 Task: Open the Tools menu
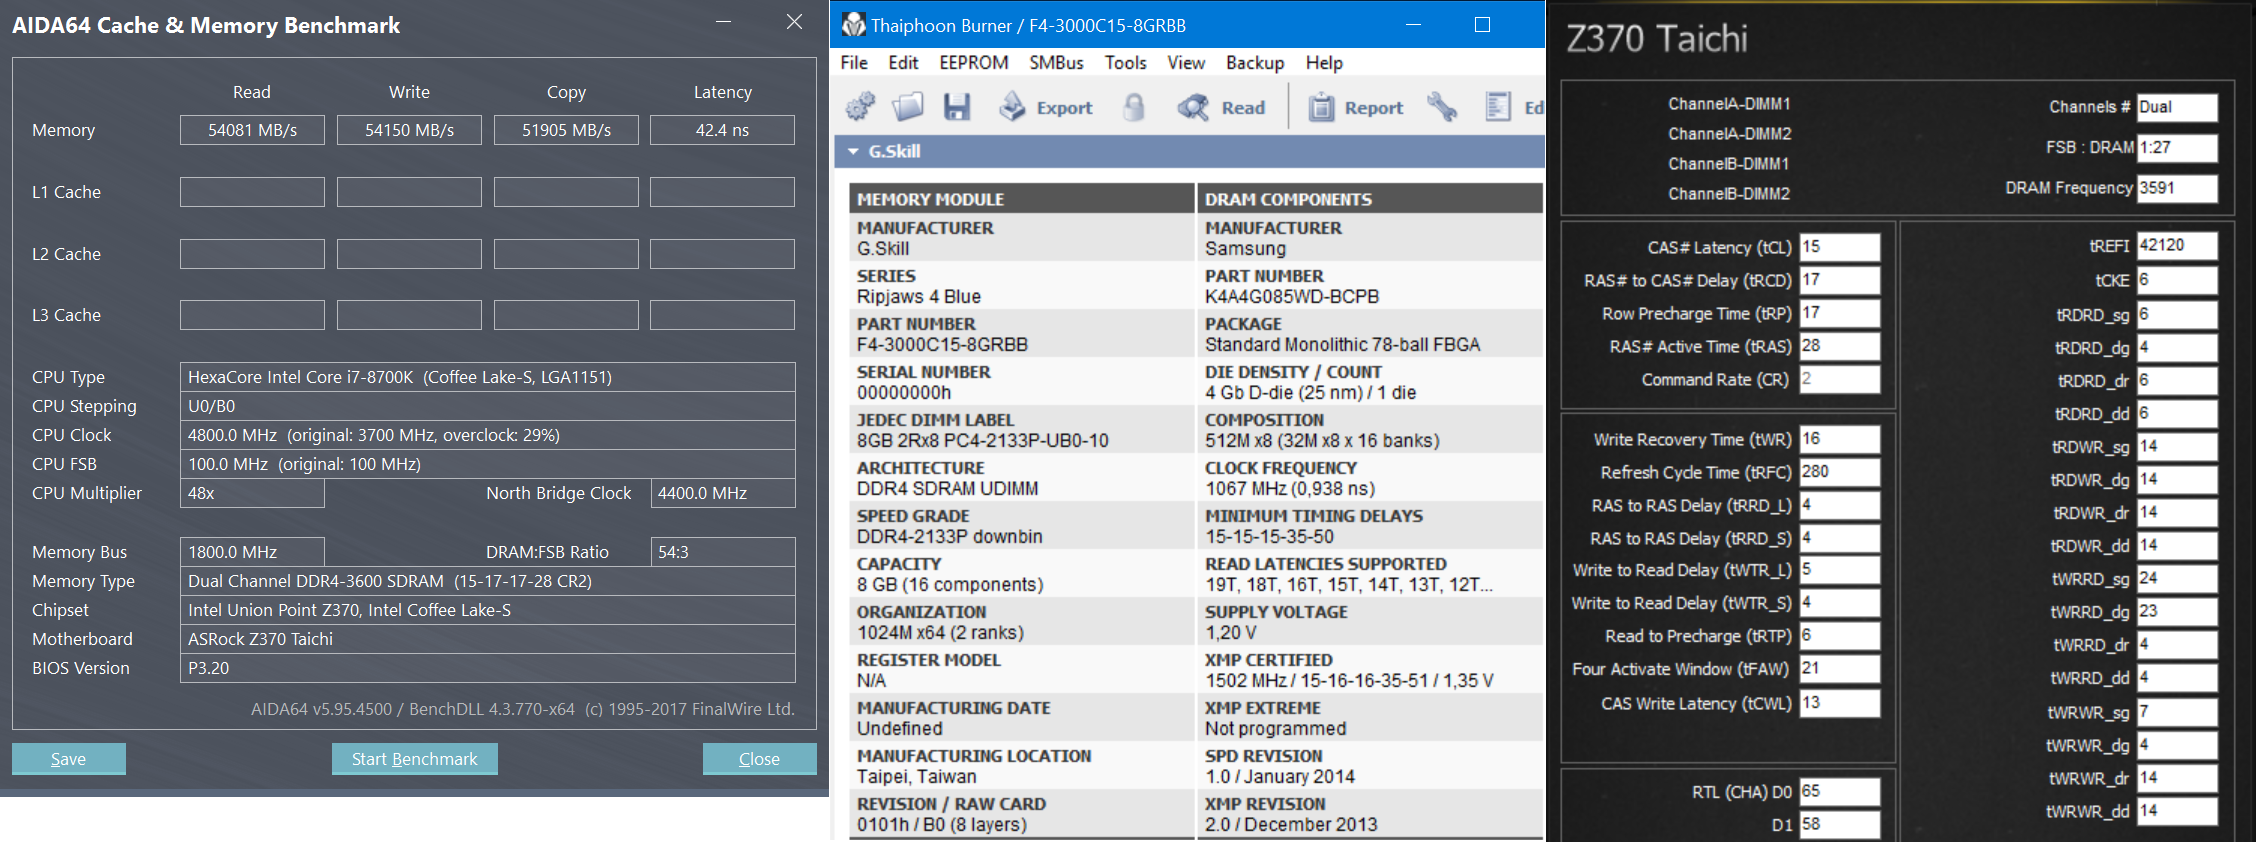tap(1125, 63)
